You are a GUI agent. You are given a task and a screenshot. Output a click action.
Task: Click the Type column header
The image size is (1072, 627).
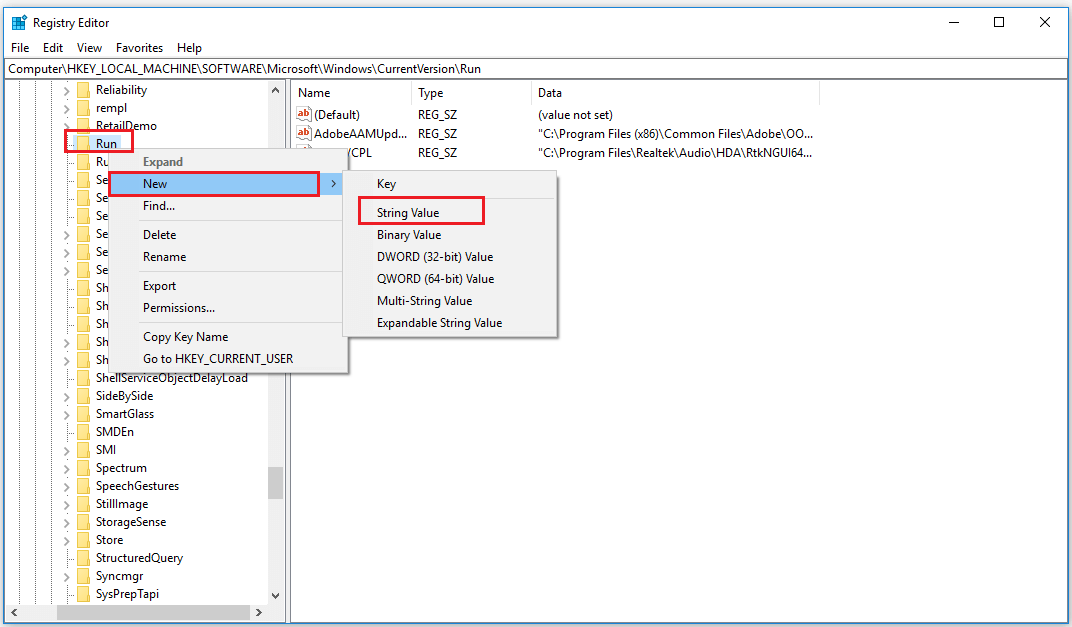[x=471, y=92]
